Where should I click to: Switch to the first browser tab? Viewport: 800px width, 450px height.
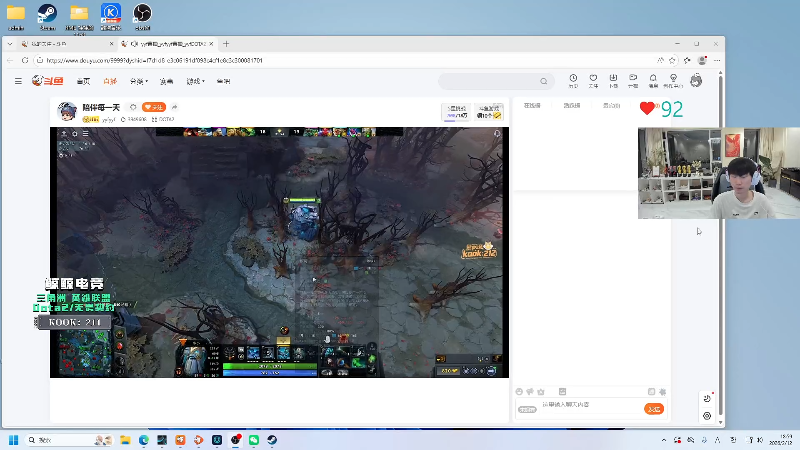click(67, 44)
